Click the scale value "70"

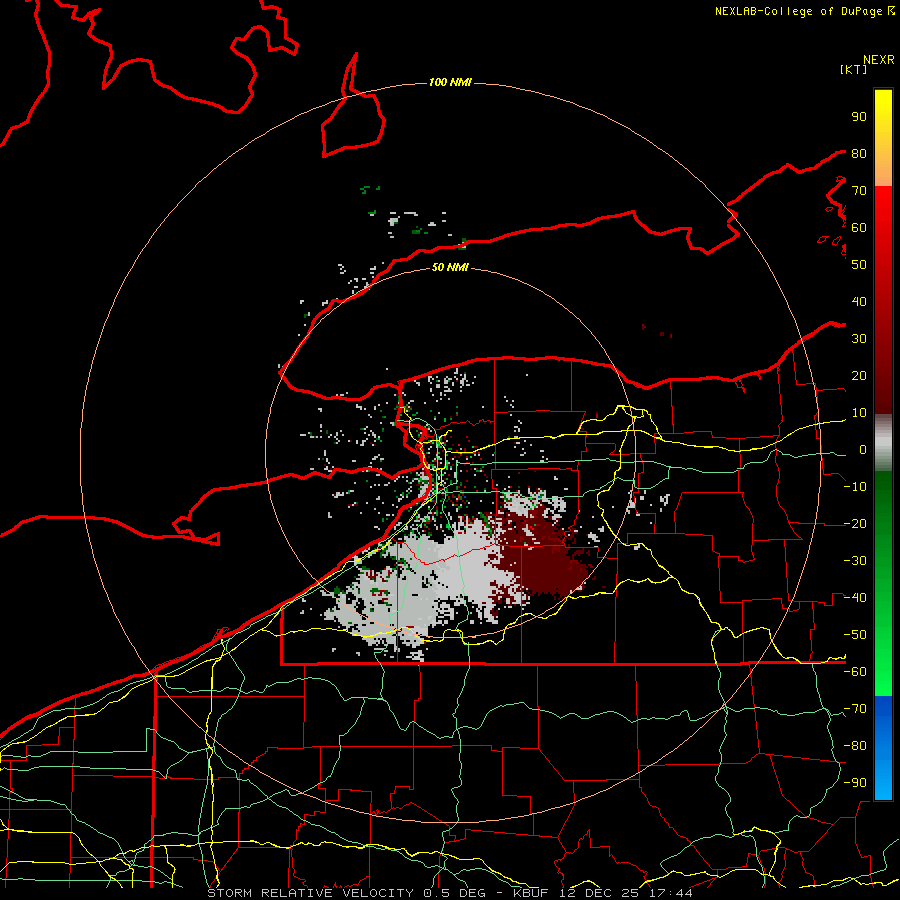pyautogui.click(x=859, y=191)
